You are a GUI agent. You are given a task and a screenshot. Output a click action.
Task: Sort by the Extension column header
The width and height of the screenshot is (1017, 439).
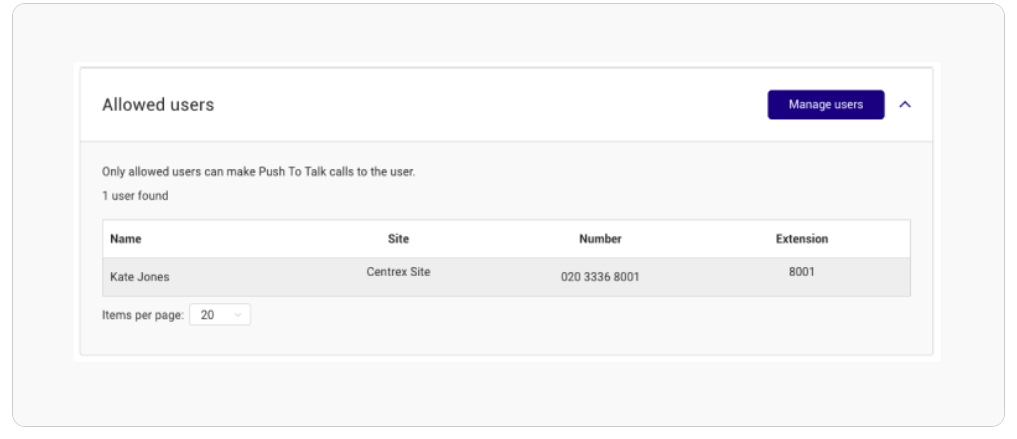[x=802, y=239]
